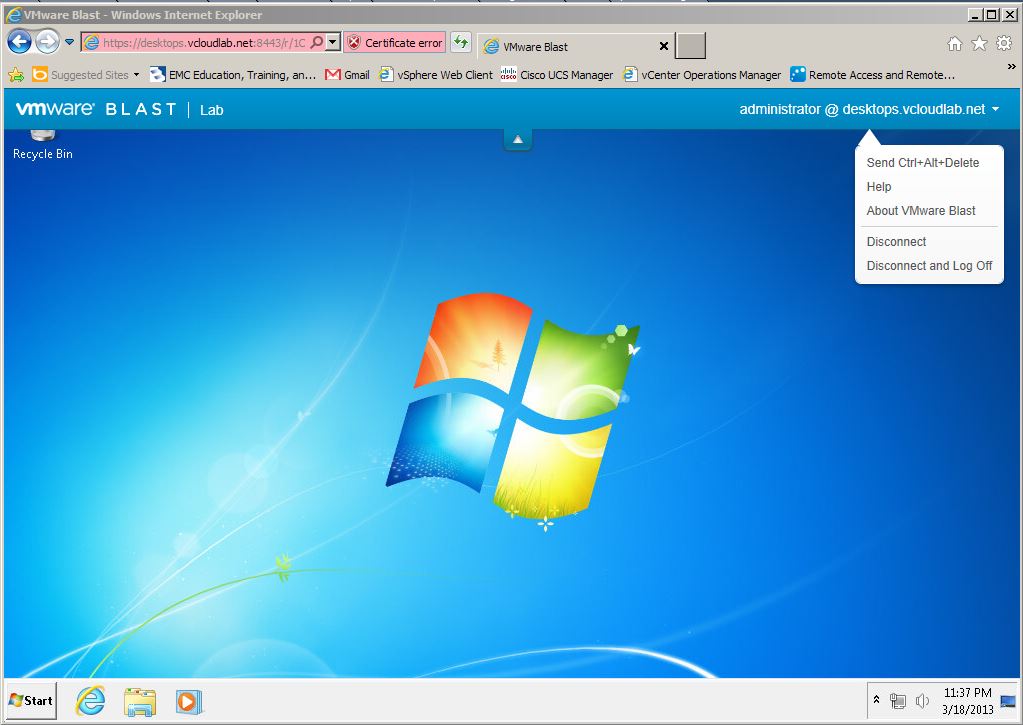Click the refresh page icon
Image resolution: width=1023 pixels, height=725 pixels.
[x=461, y=43]
